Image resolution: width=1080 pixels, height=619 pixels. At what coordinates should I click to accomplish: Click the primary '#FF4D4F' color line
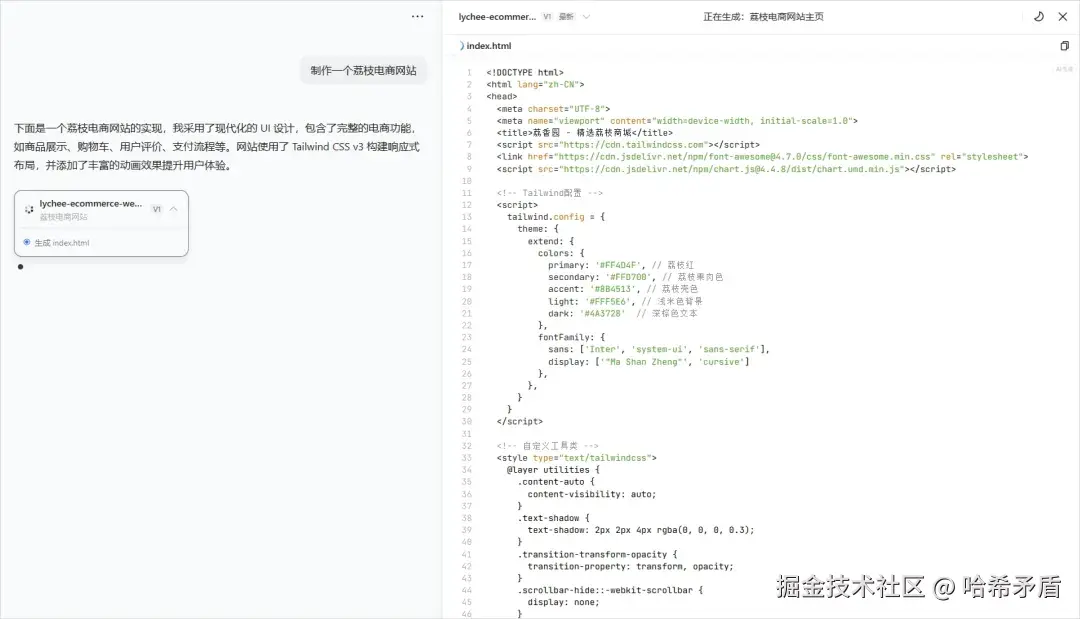pyautogui.click(x=621, y=265)
